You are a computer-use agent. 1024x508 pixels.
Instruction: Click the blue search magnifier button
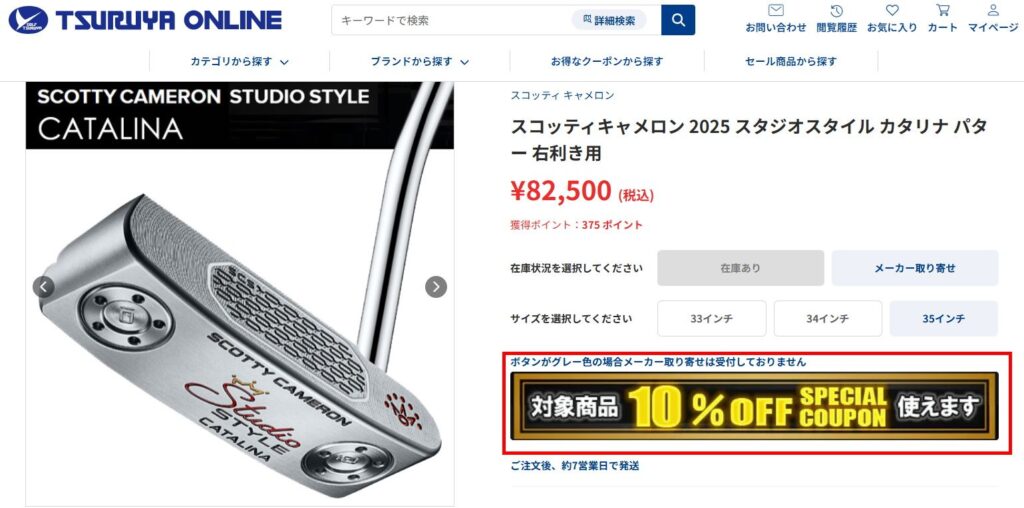[678, 20]
